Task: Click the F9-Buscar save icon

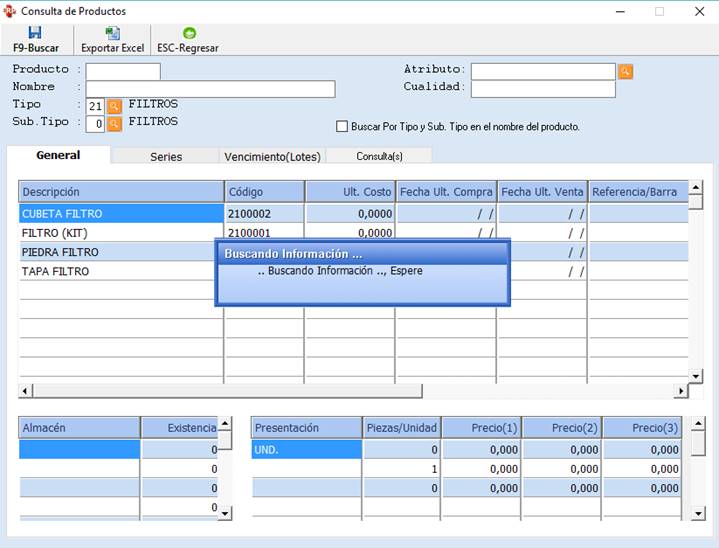Action: point(35,33)
